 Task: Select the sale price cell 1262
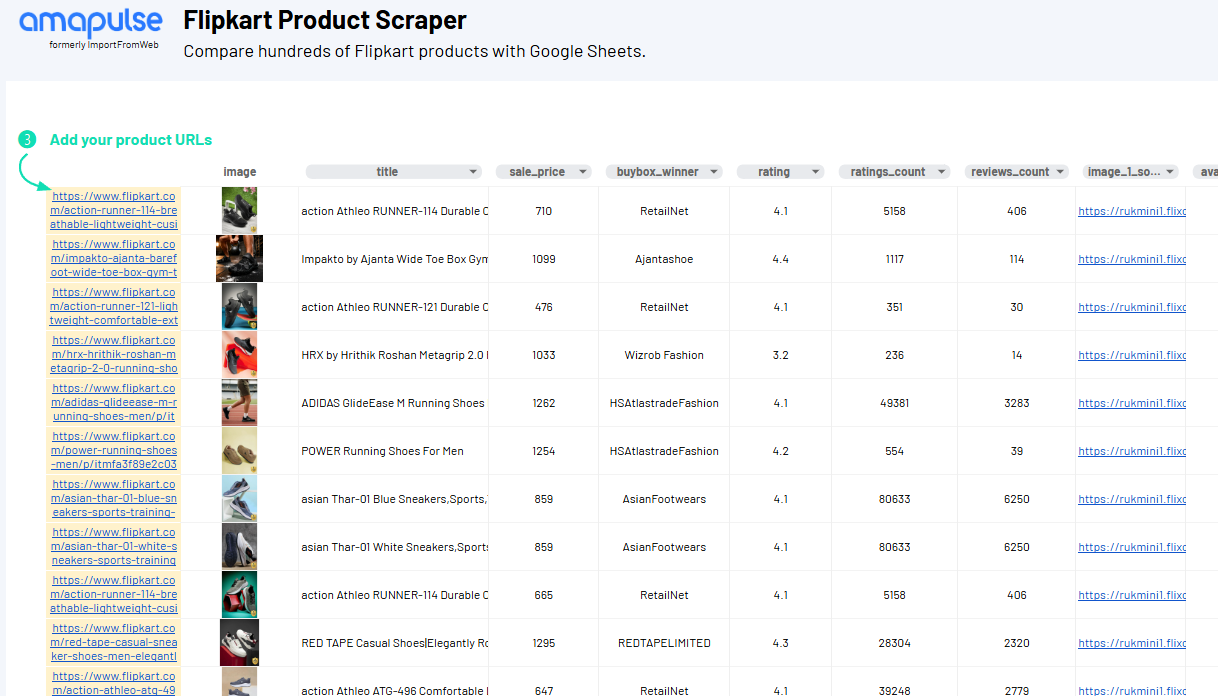(x=544, y=403)
